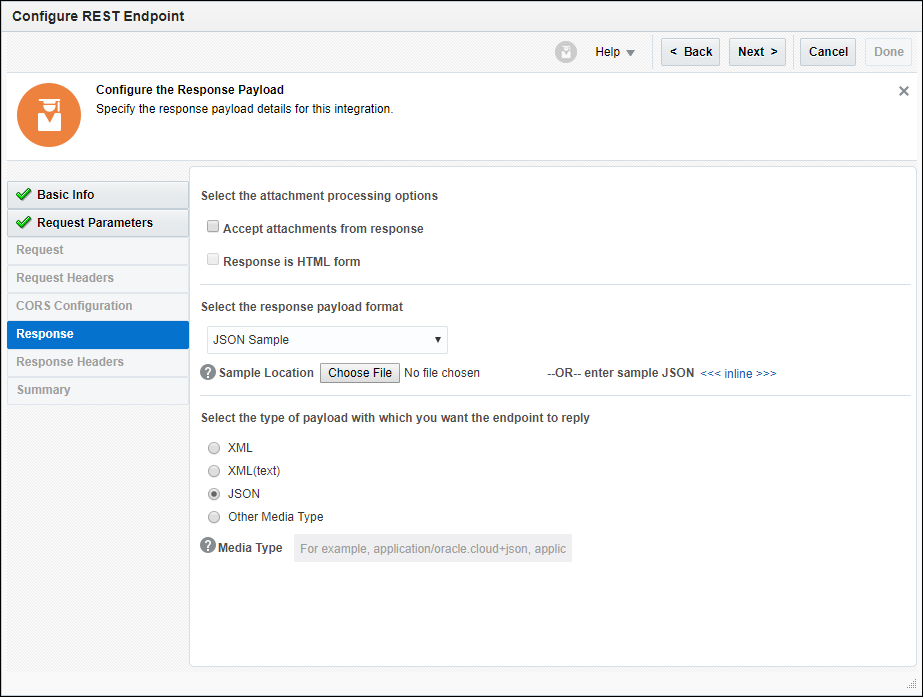Click the green checkmark beside Basic Info

point(24,194)
